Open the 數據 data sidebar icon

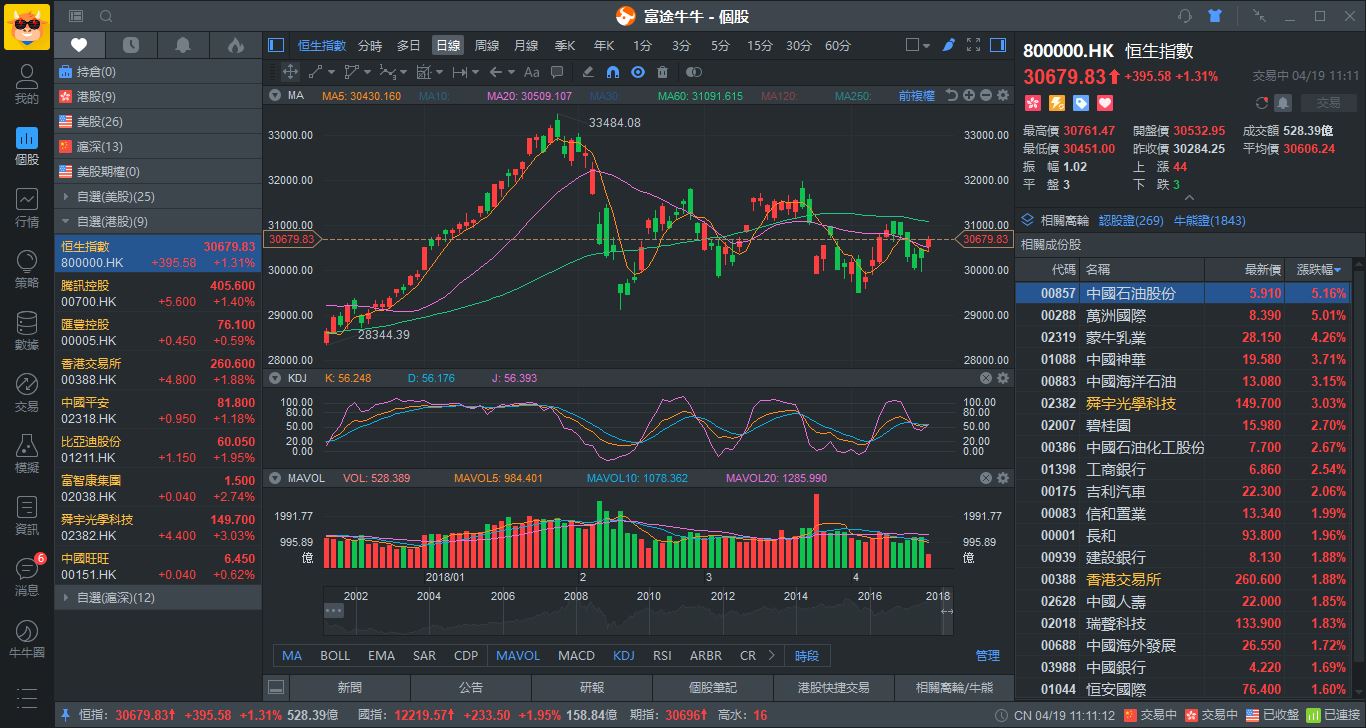27,332
